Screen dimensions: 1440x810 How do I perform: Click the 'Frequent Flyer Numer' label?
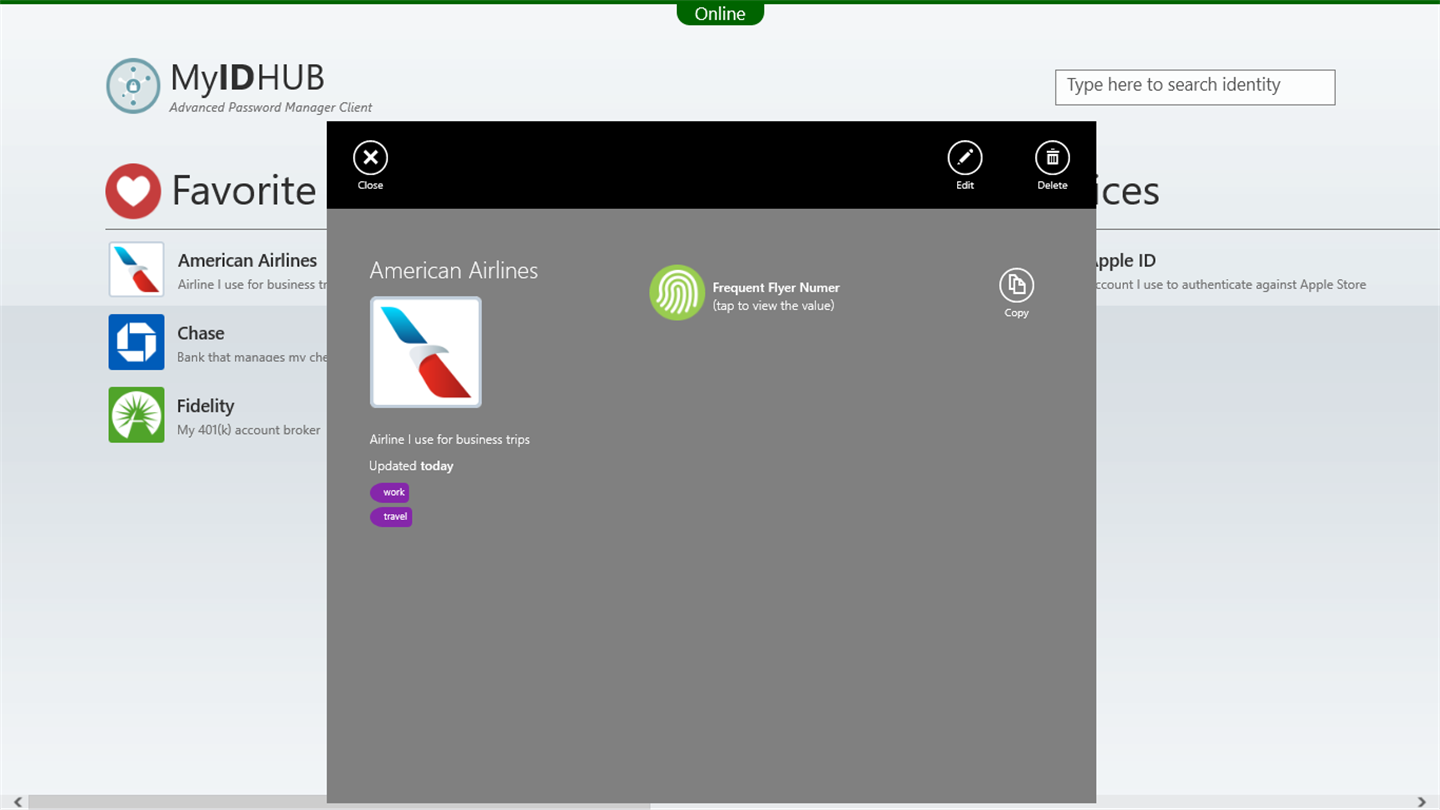pyautogui.click(x=776, y=288)
